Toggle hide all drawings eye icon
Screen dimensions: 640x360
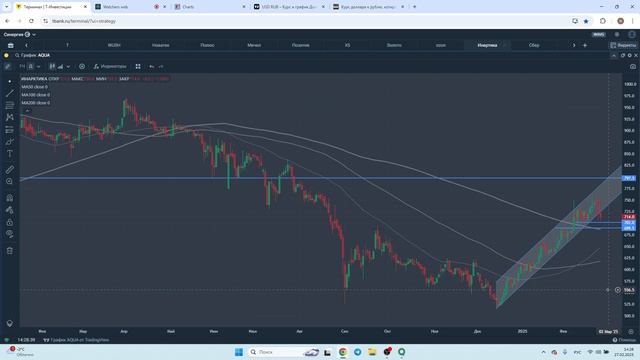click(10, 234)
